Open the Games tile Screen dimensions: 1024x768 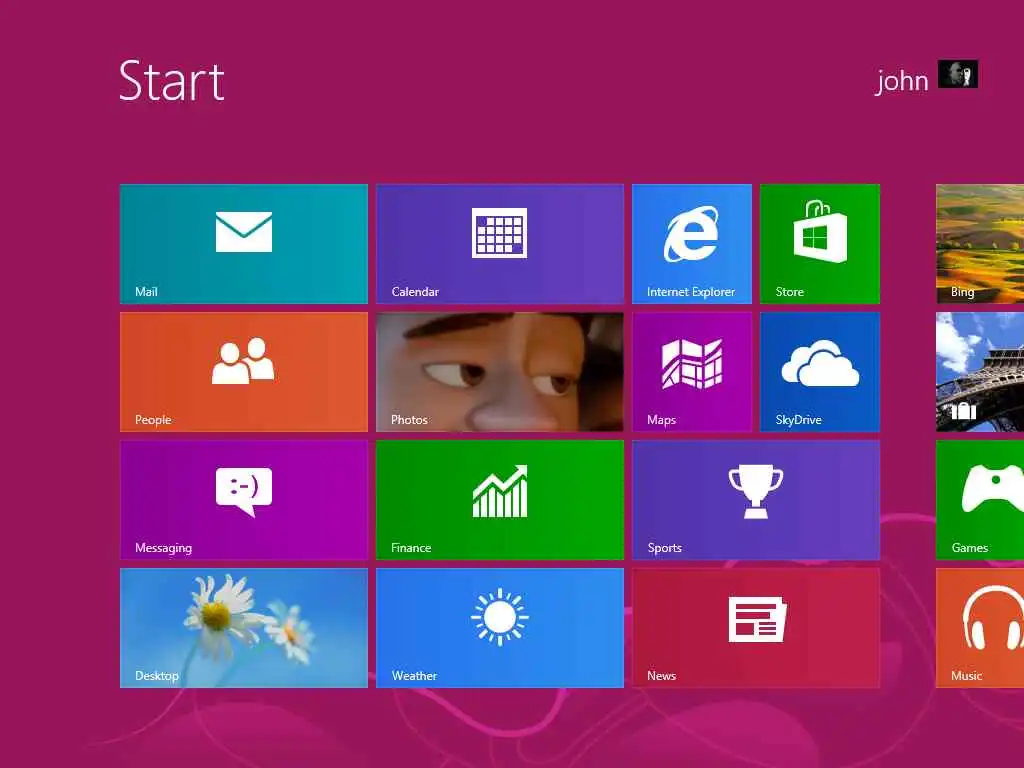(980, 500)
